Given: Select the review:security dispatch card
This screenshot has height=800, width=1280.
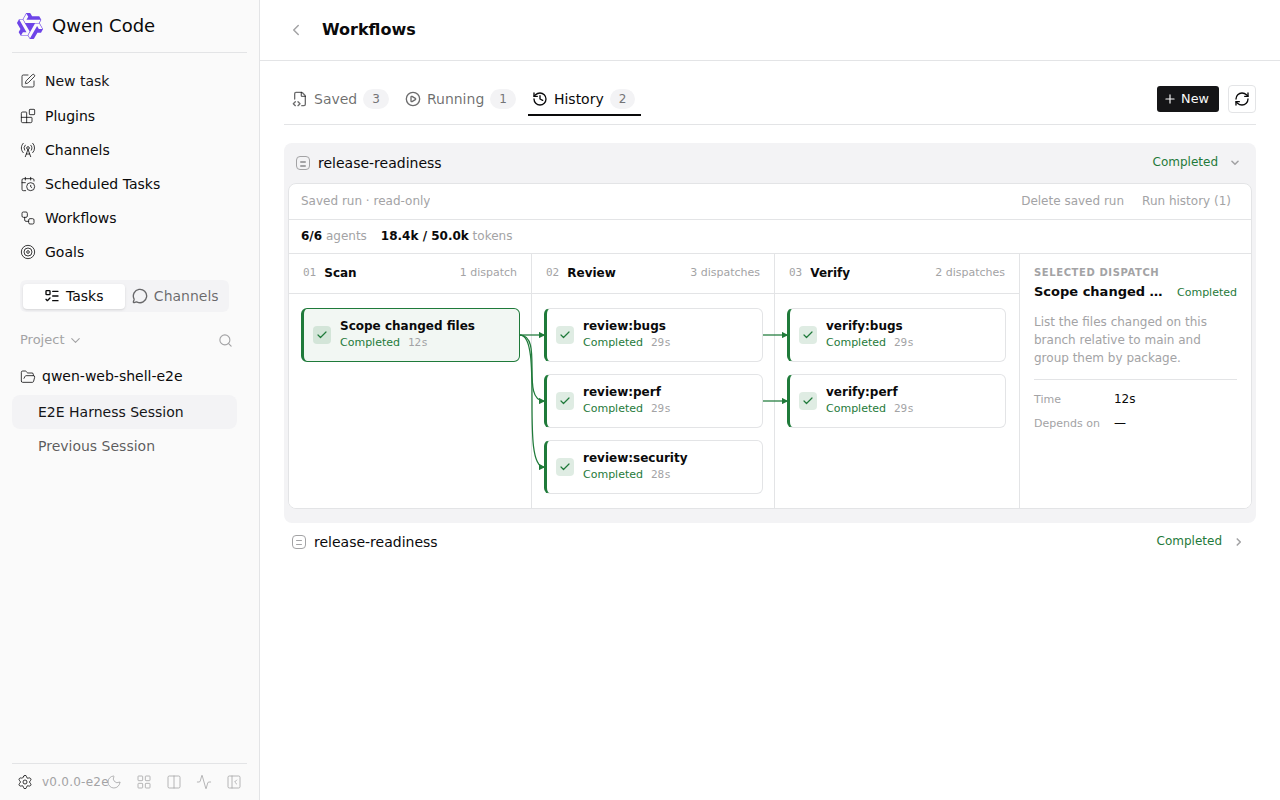Looking at the screenshot, I should [653, 467].
